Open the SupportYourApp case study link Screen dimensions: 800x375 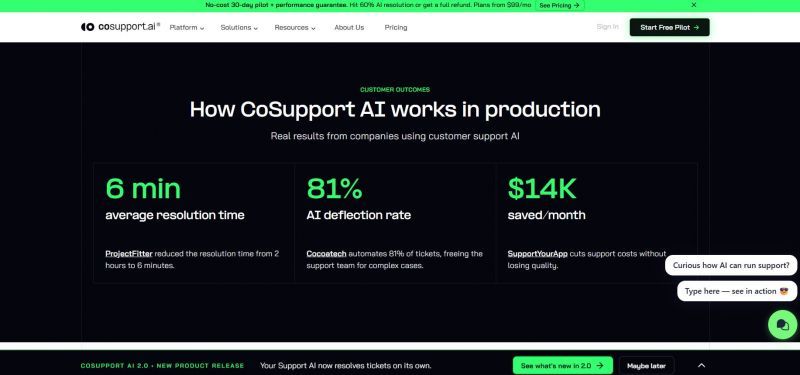point(537,254)
